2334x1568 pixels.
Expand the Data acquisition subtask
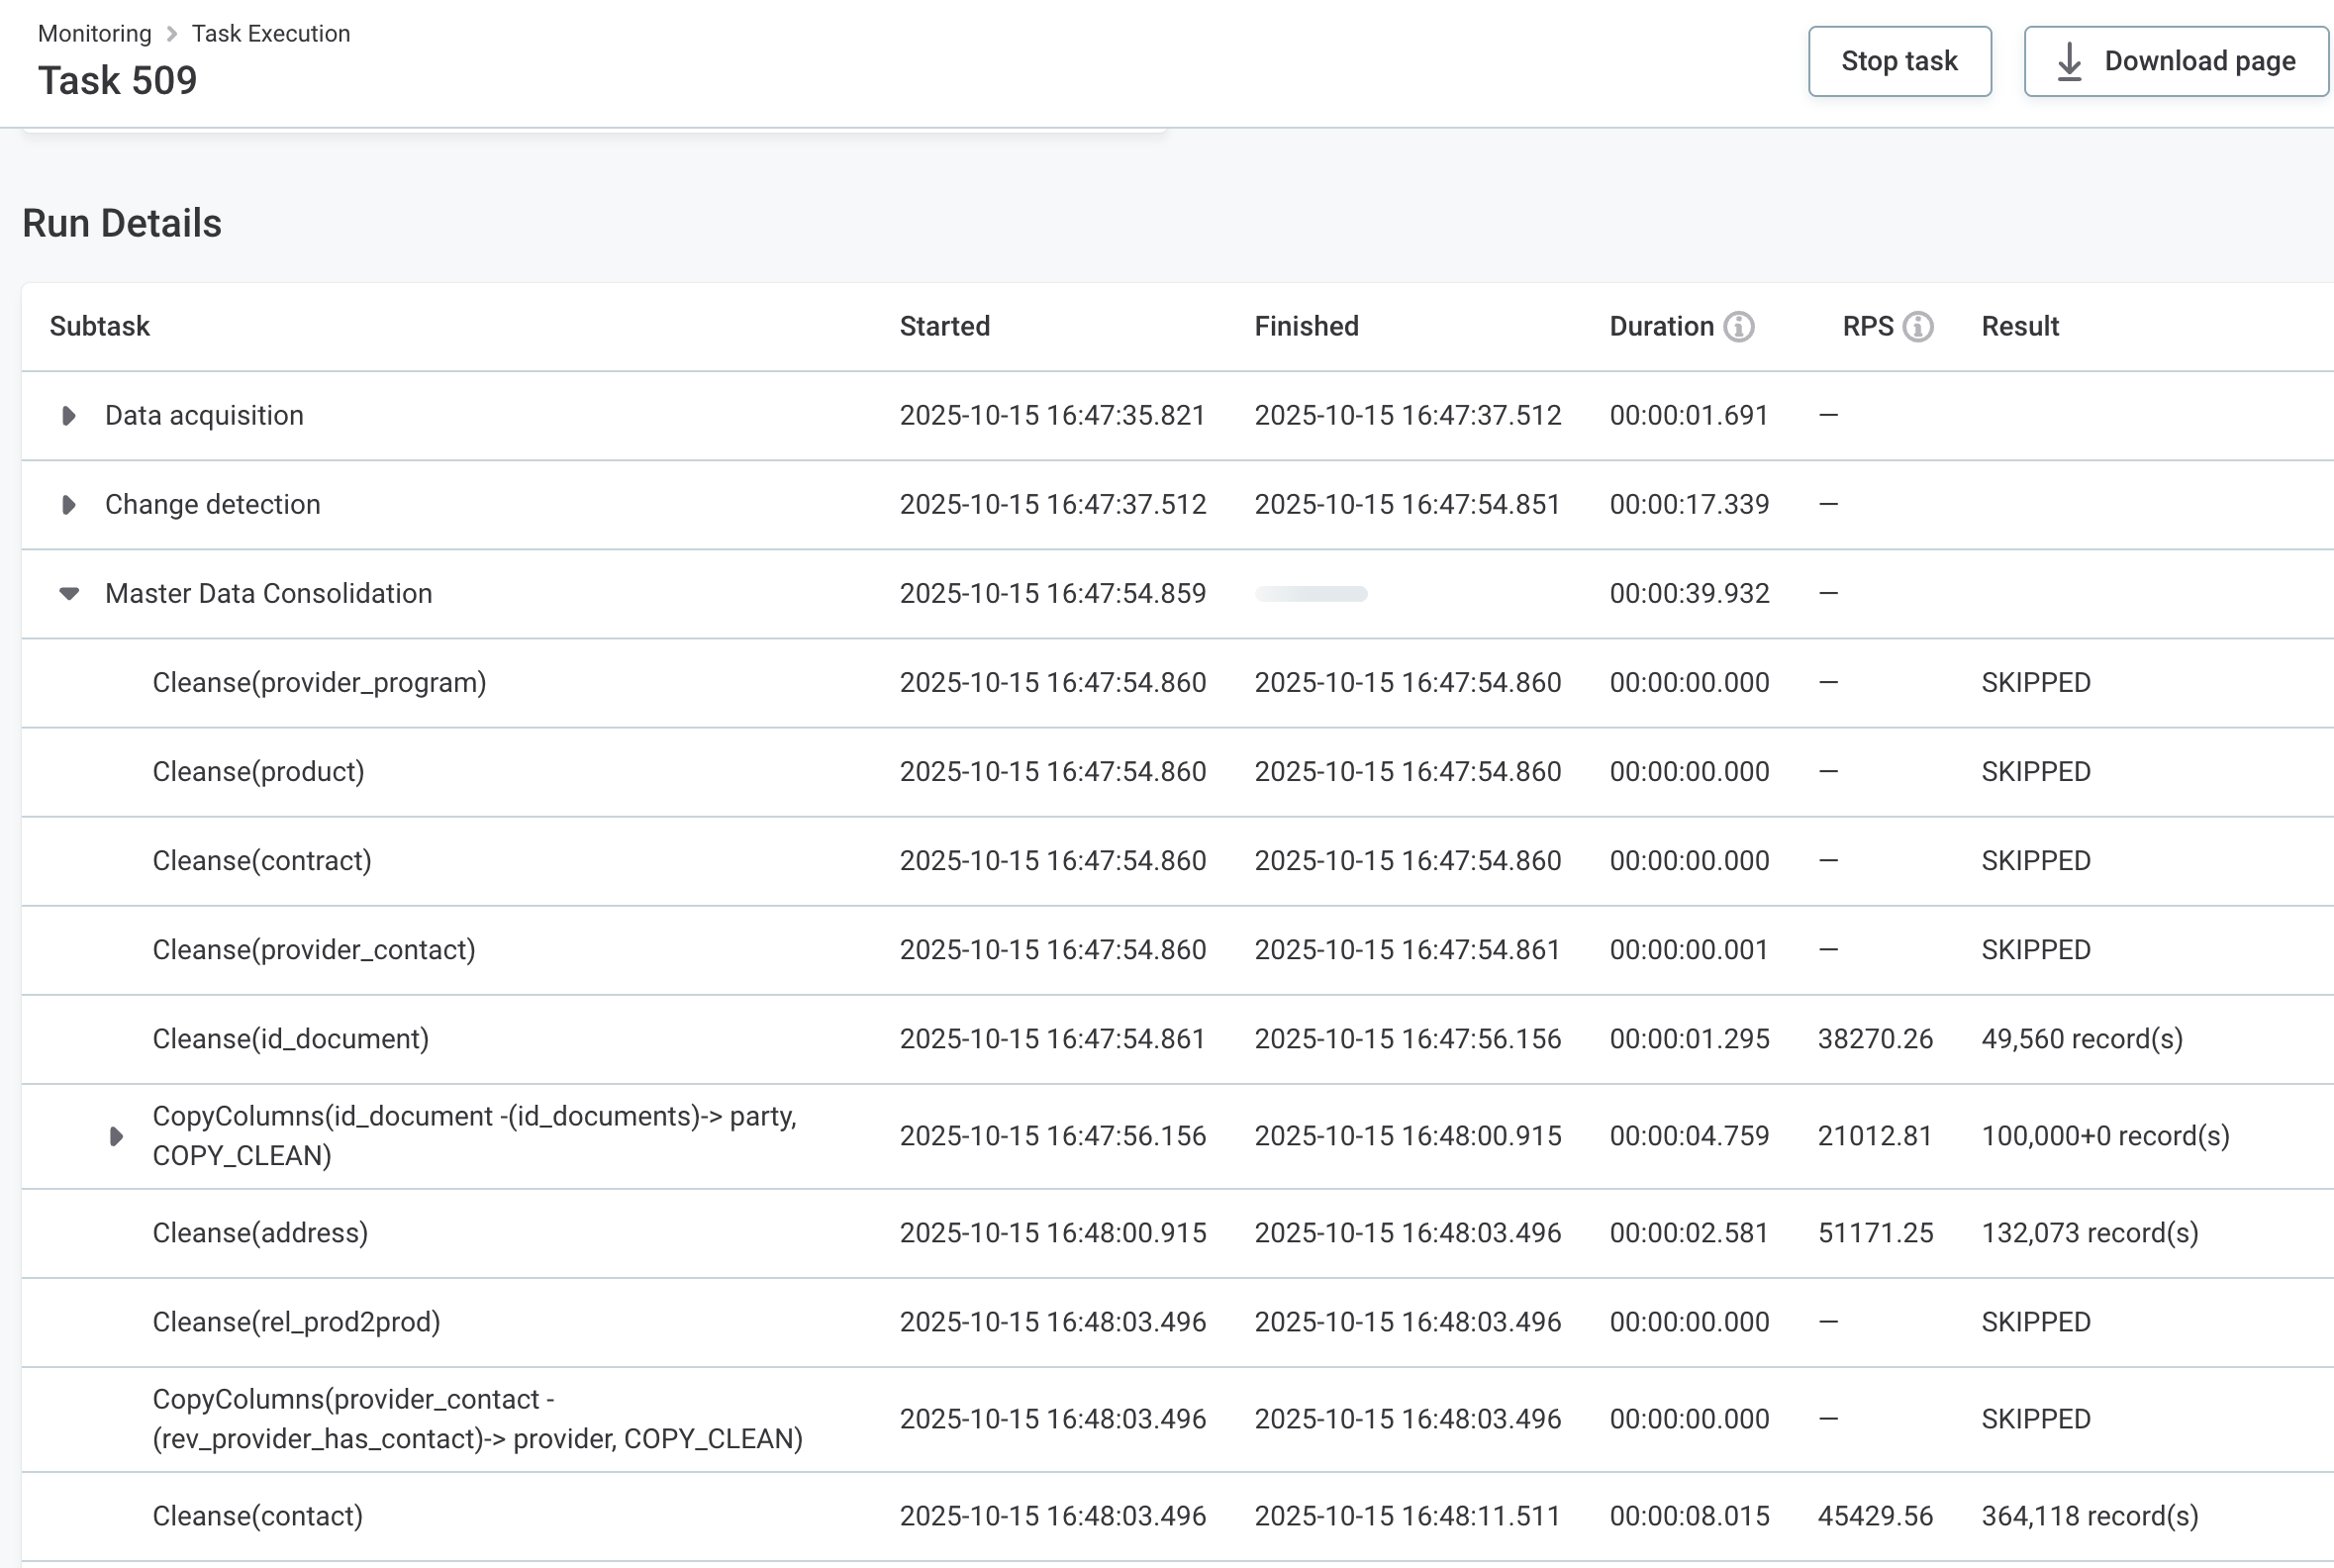[69, 416]
